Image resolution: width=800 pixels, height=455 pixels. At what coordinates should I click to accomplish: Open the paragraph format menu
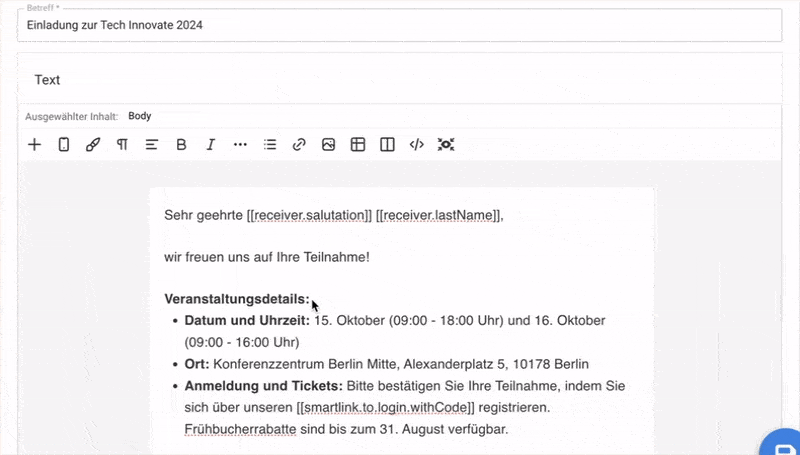coord(122,145)
